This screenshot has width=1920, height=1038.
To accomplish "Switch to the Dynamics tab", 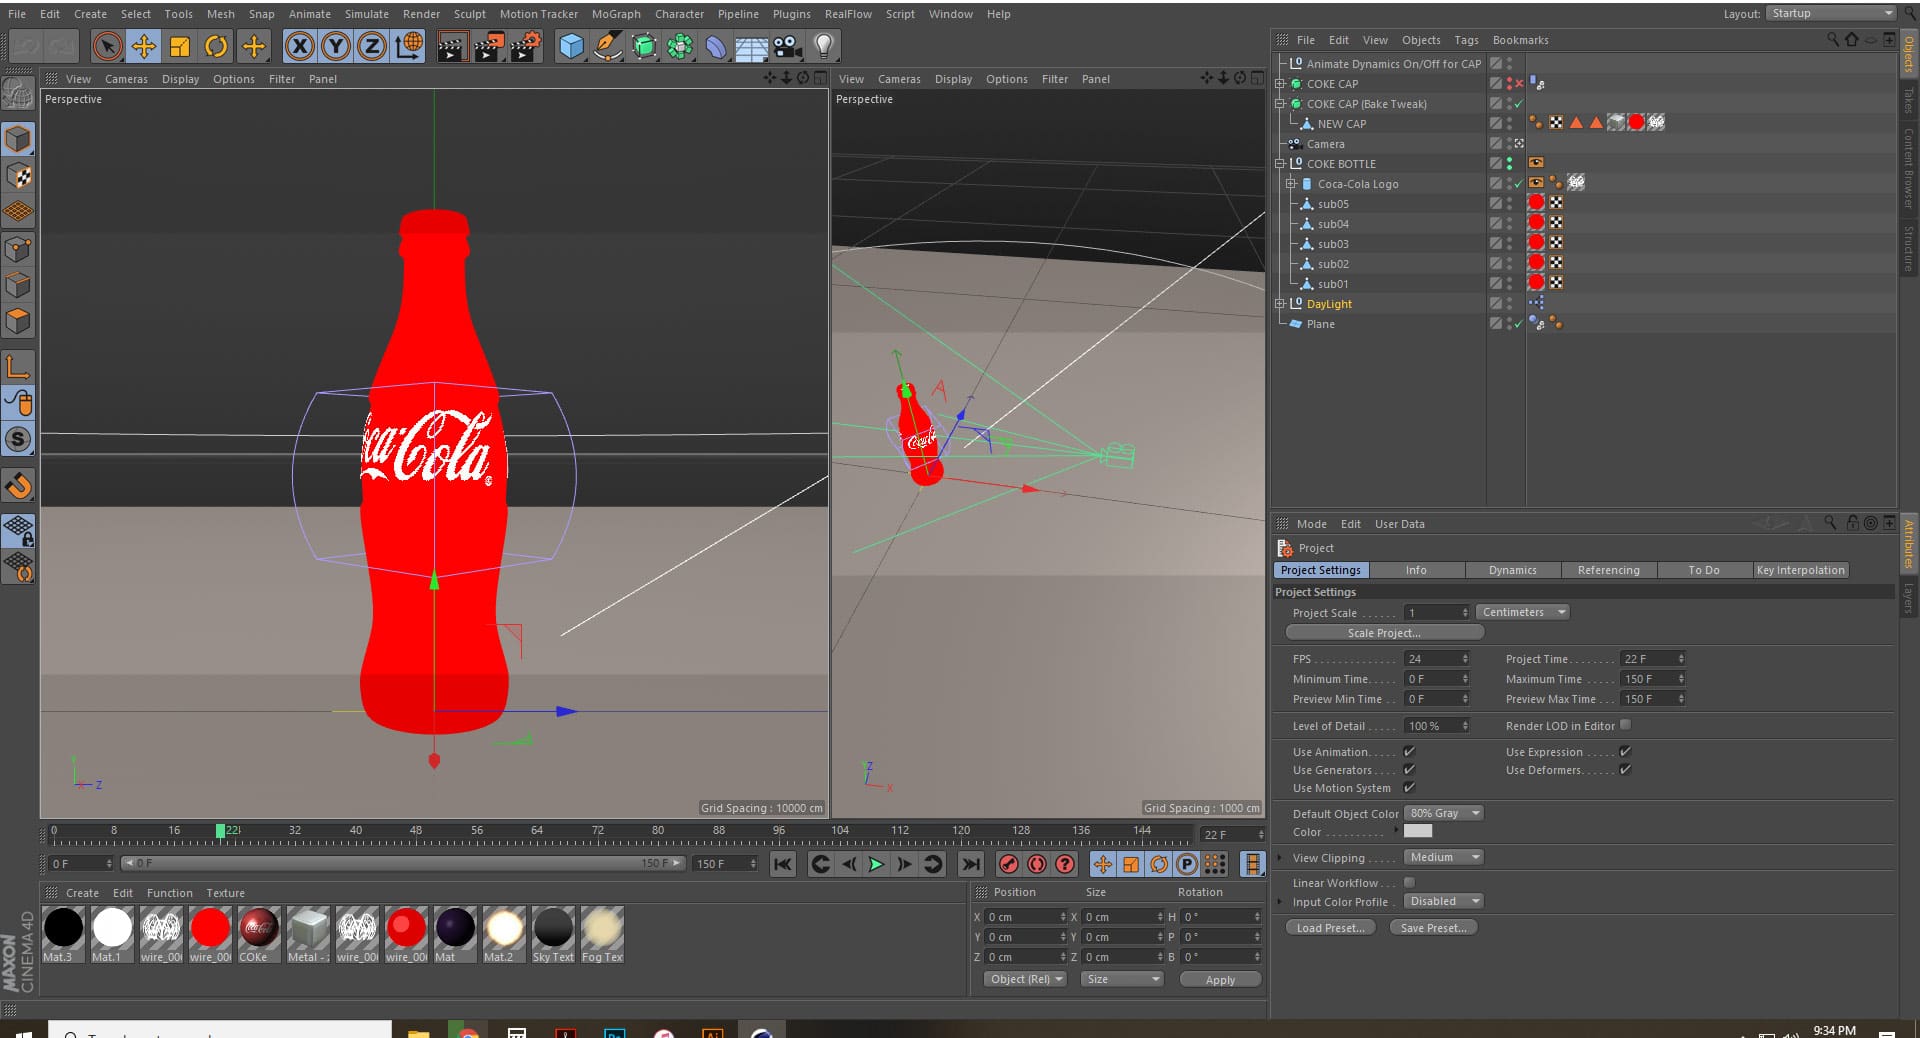I will (1512, 570).
